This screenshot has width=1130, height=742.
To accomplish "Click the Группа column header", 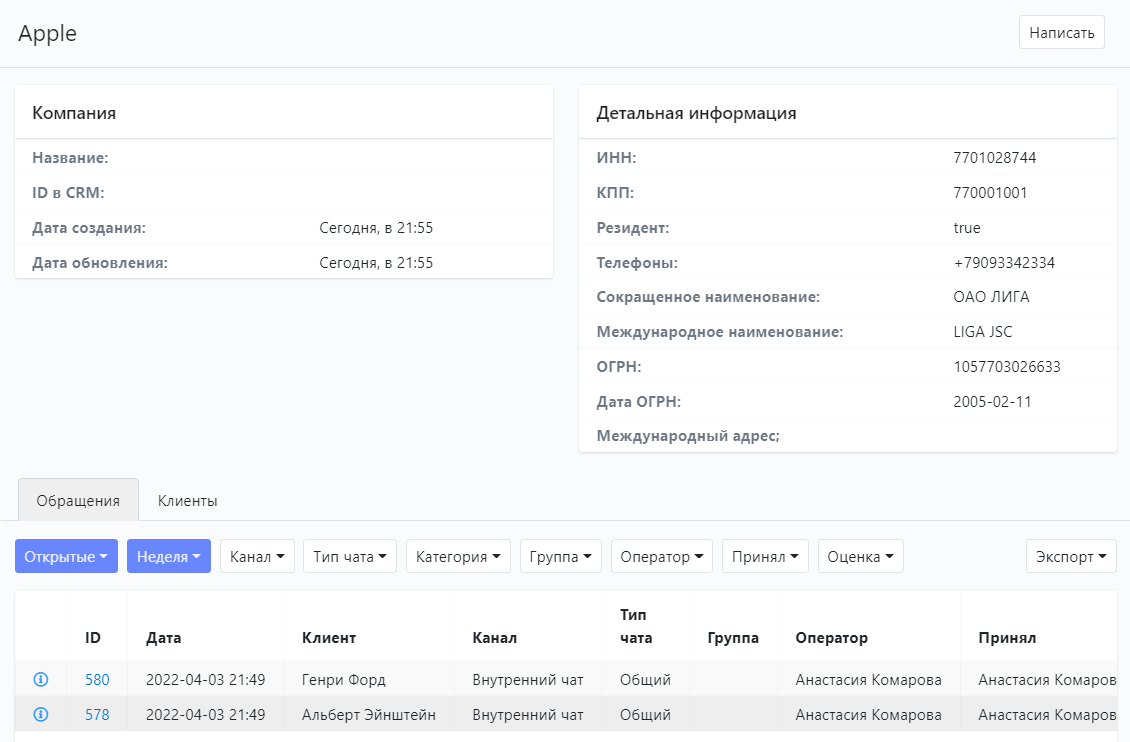I will (x=733, y=638).
